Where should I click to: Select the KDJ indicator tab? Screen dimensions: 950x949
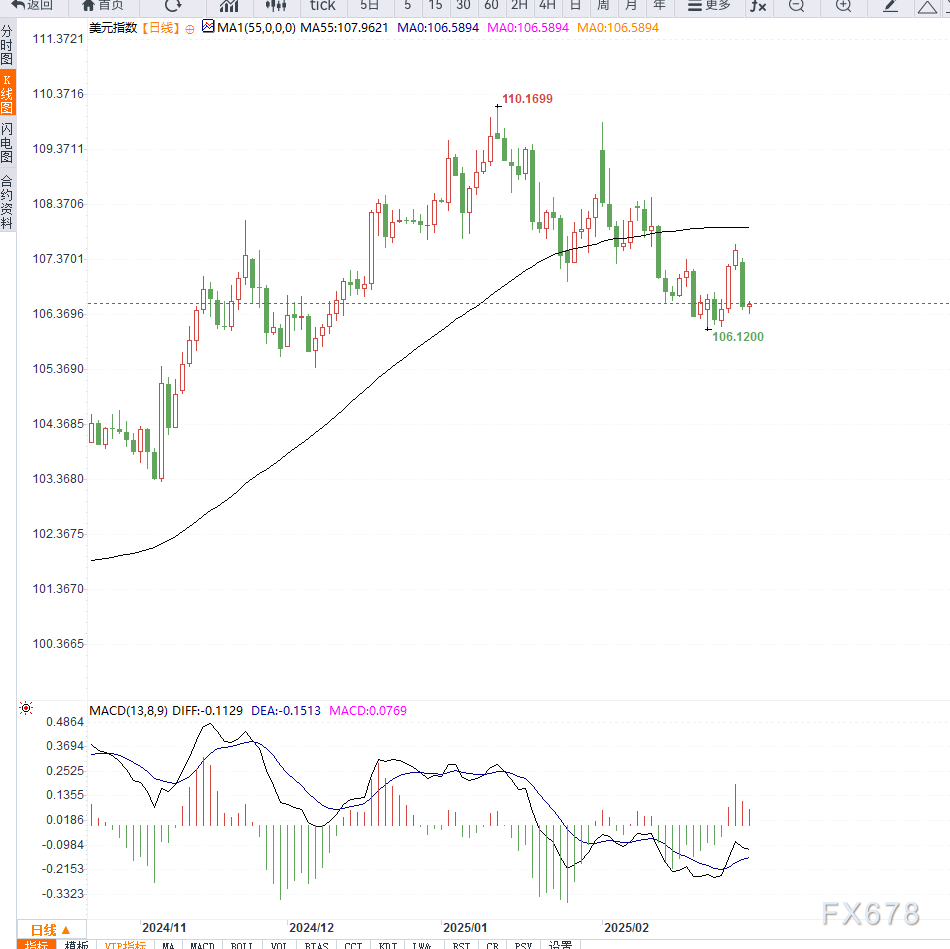(x=388, y=945)
